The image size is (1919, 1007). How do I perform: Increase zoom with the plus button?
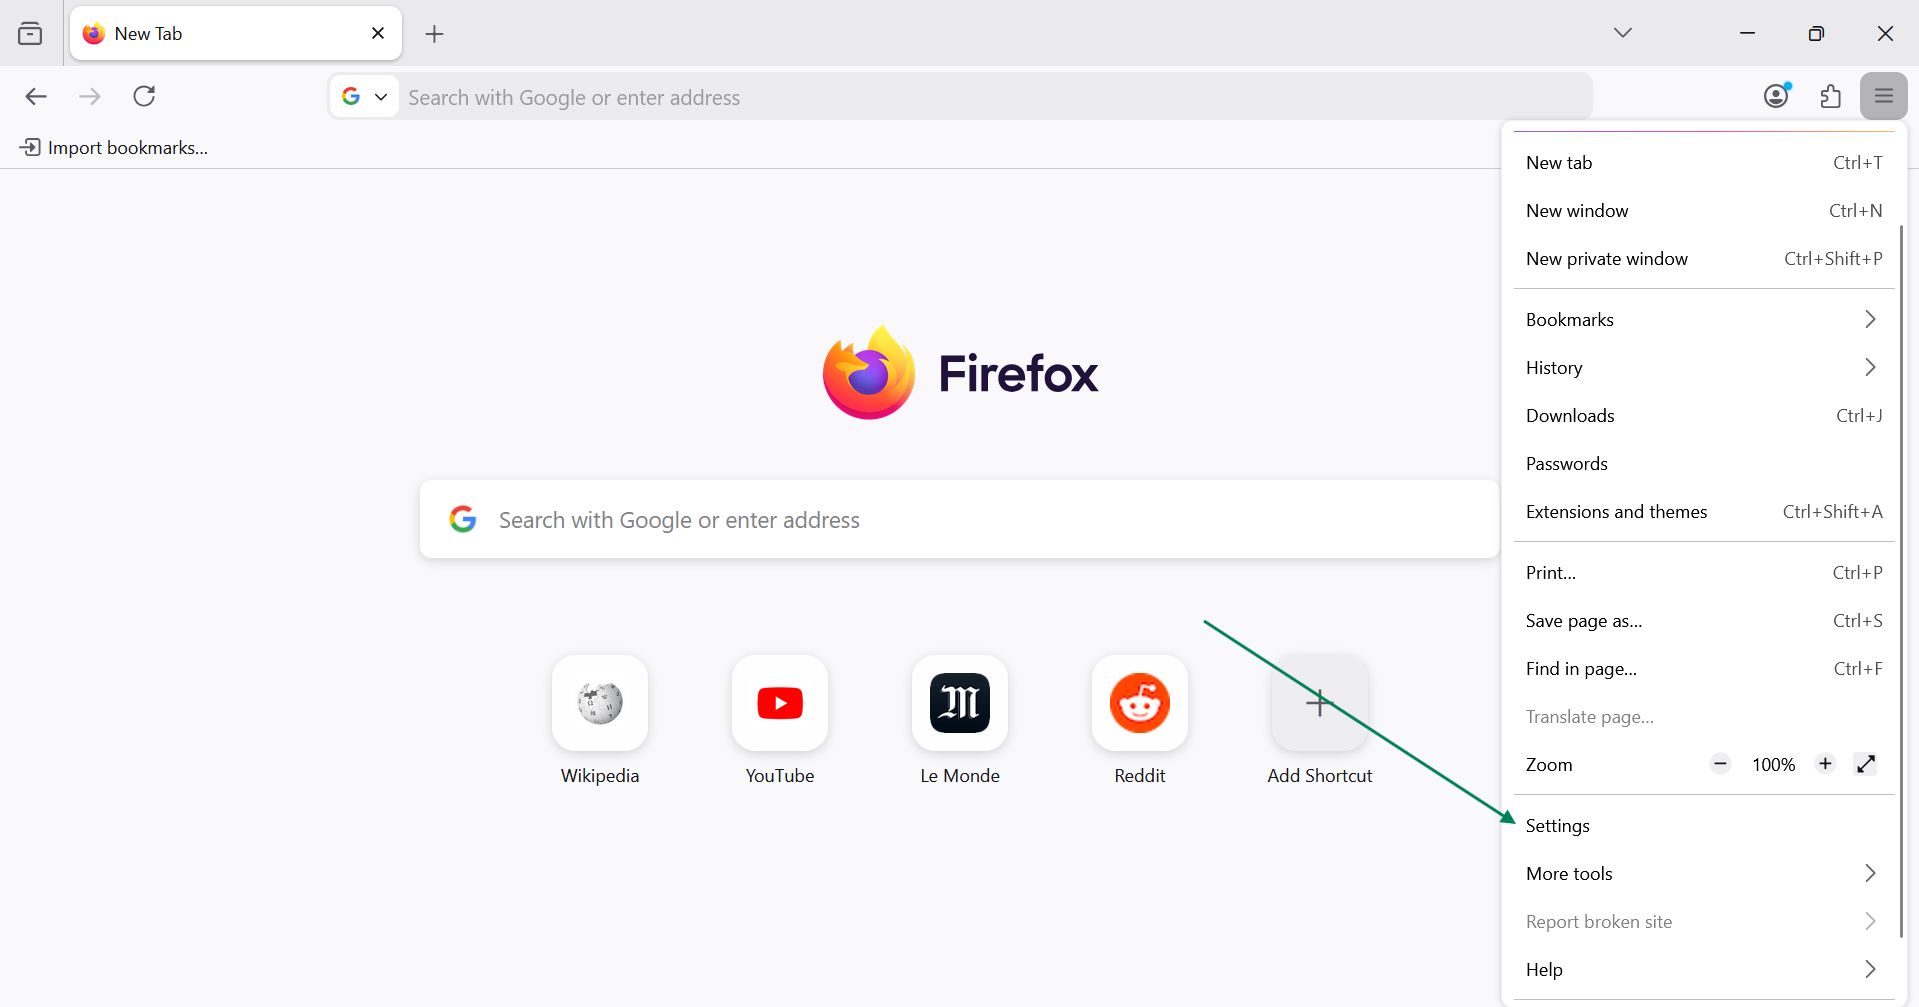pos(1825,765)
